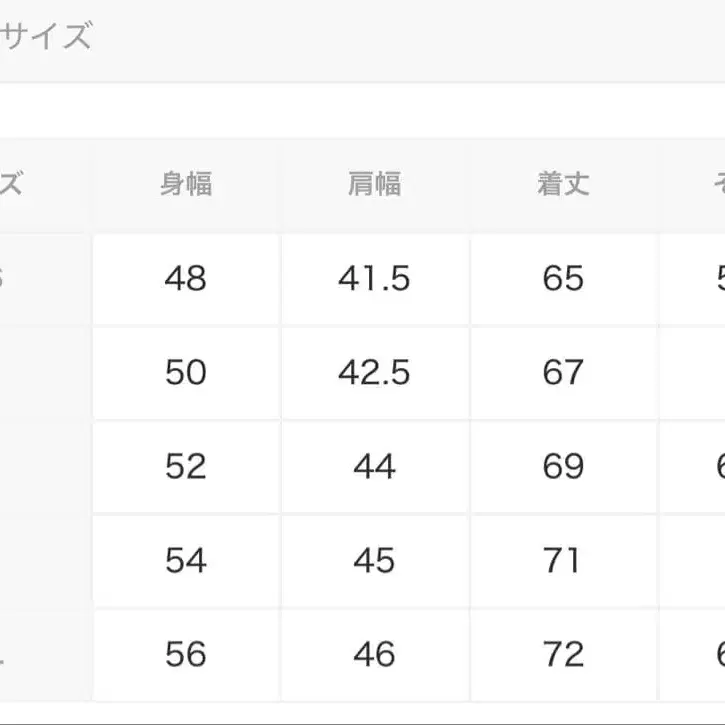
Task: Click the 71 length cell
Action: coord(563,561)
